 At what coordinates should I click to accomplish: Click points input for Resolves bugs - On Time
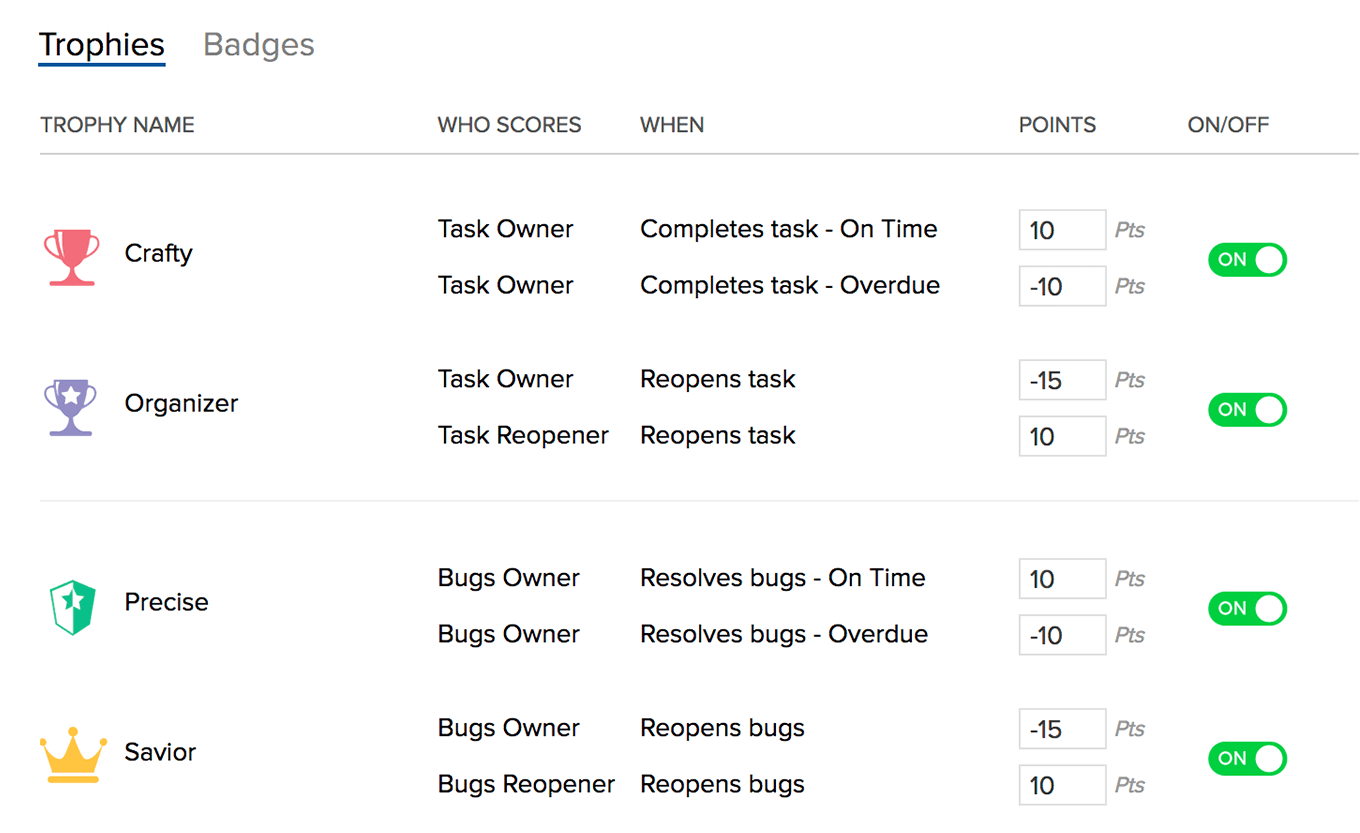(x=1062, y=579)
